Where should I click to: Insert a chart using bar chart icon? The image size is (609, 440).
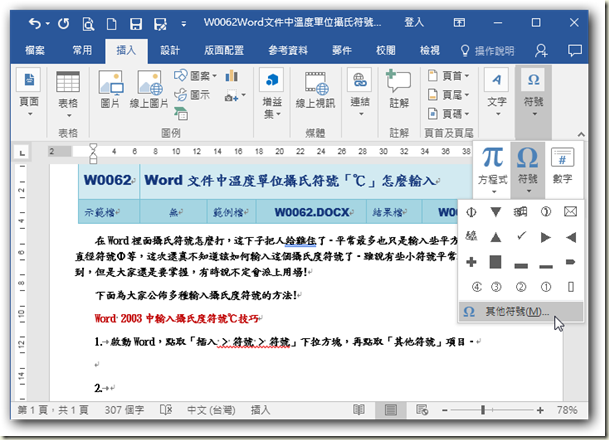(231, 75)
